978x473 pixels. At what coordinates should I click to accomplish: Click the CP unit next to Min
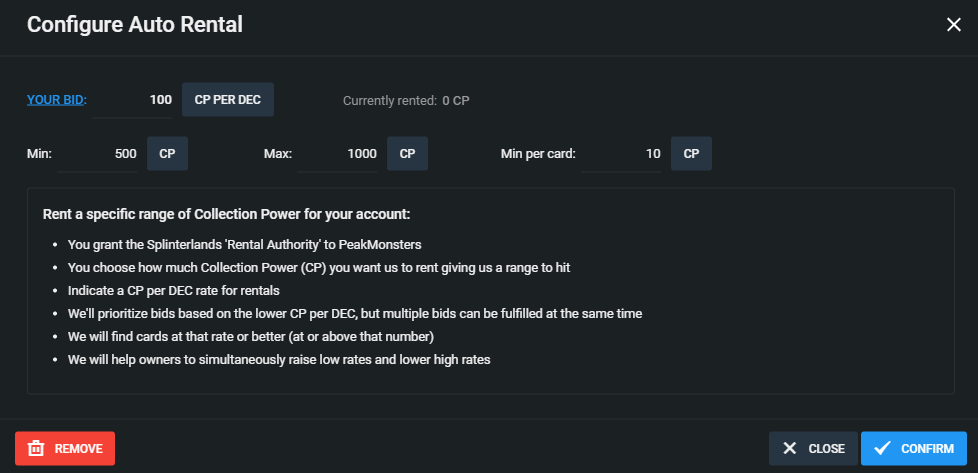(167, 154)
